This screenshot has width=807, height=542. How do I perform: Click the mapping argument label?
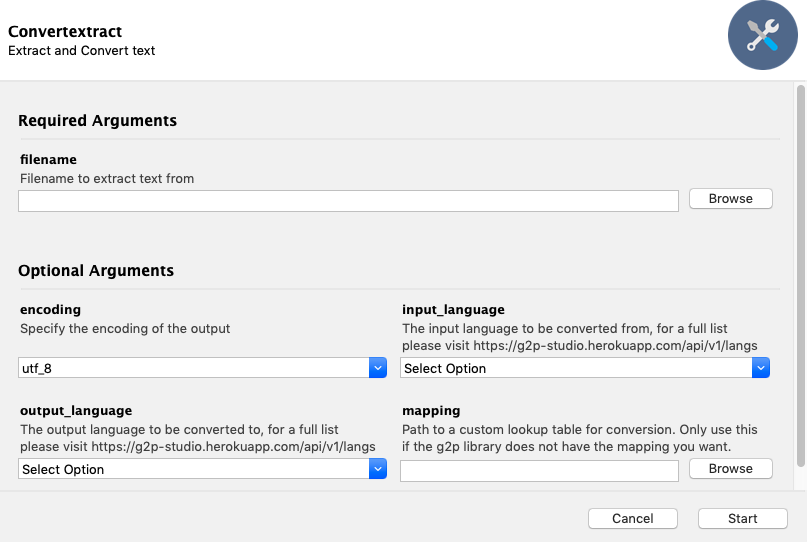tap(431, 411)
